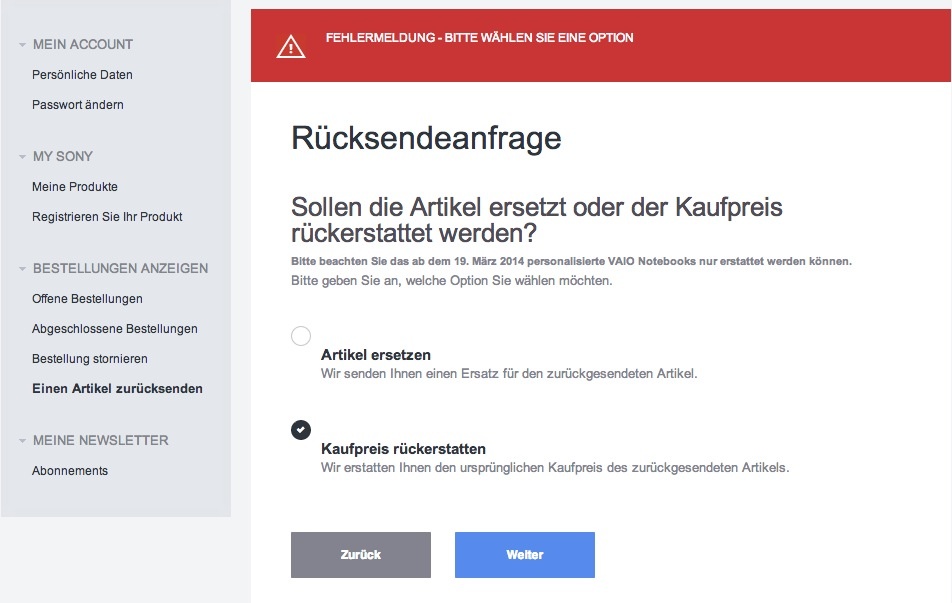The width and height of the screenshot is (952, 603).
Task: View Offene Bestellungen
Action: click(87, 299)
